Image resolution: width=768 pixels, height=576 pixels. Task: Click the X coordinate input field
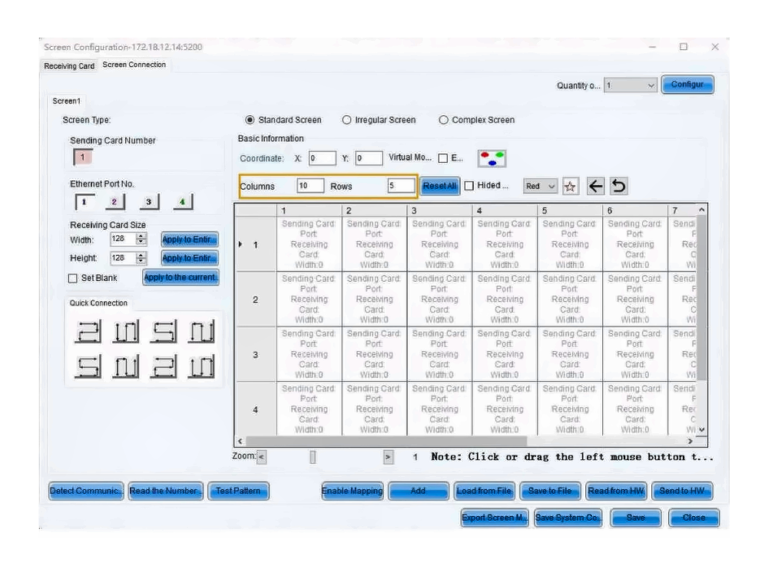[x=322, y=159]
